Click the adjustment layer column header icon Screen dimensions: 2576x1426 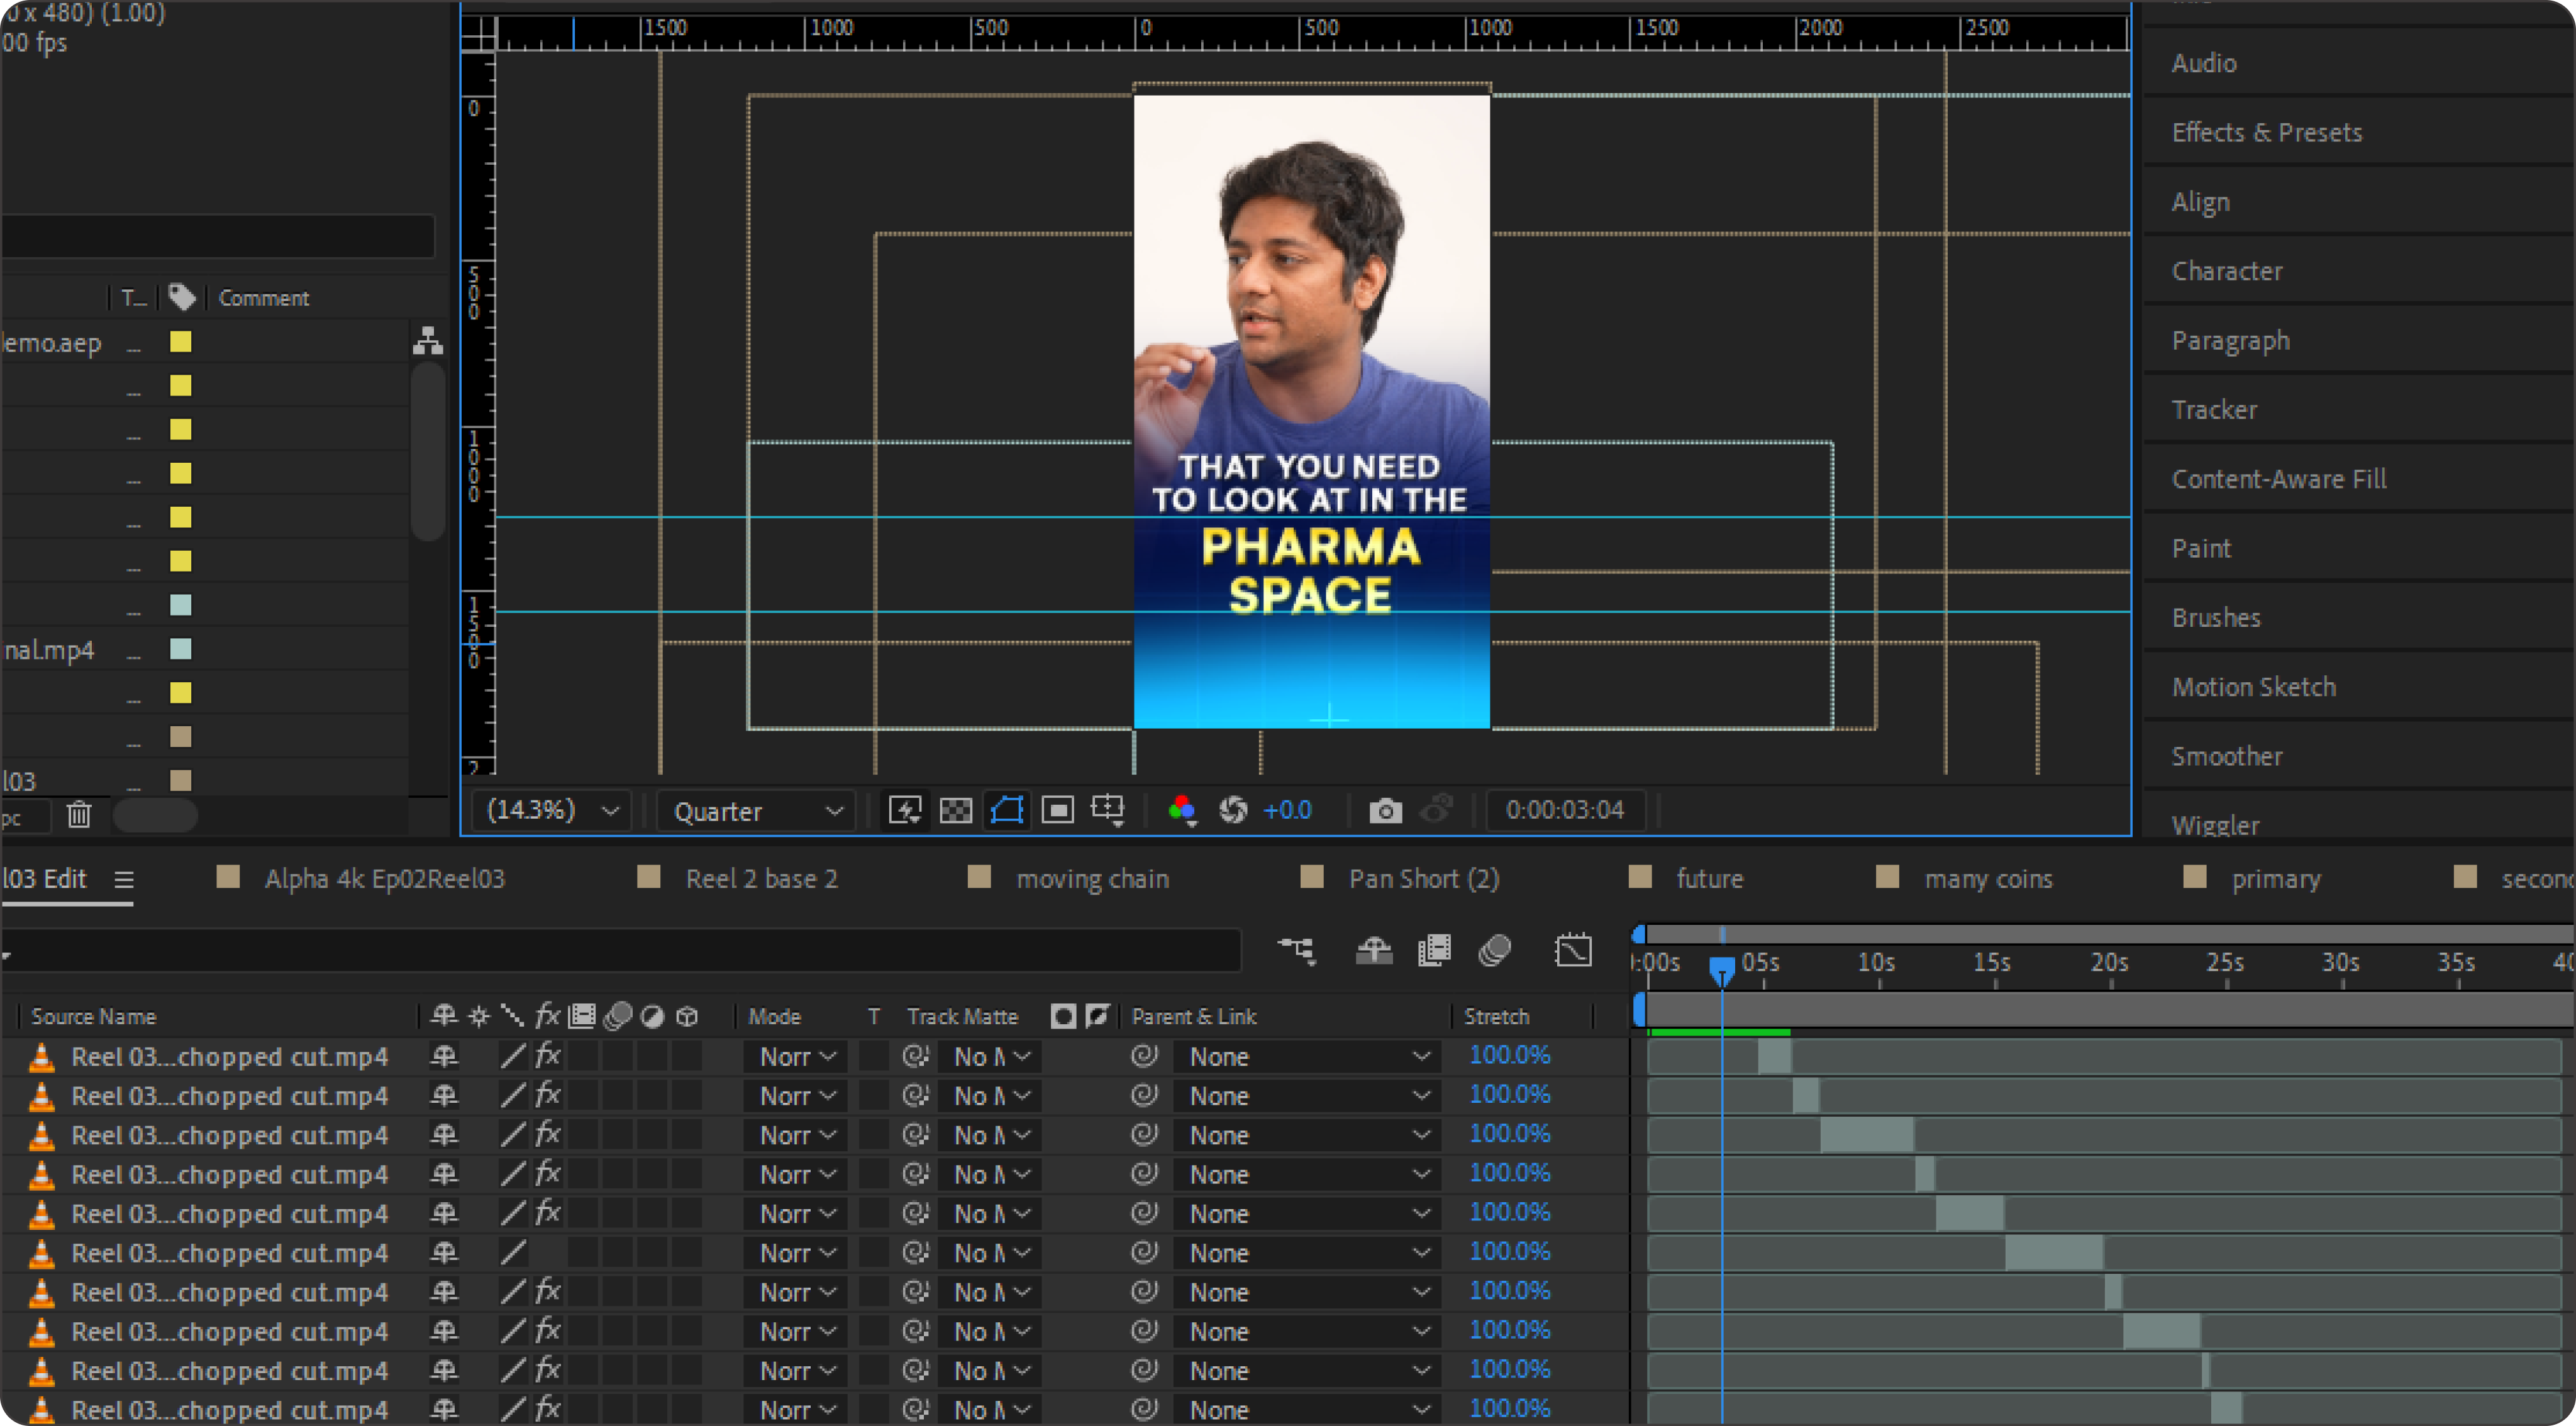(652, 1016)
